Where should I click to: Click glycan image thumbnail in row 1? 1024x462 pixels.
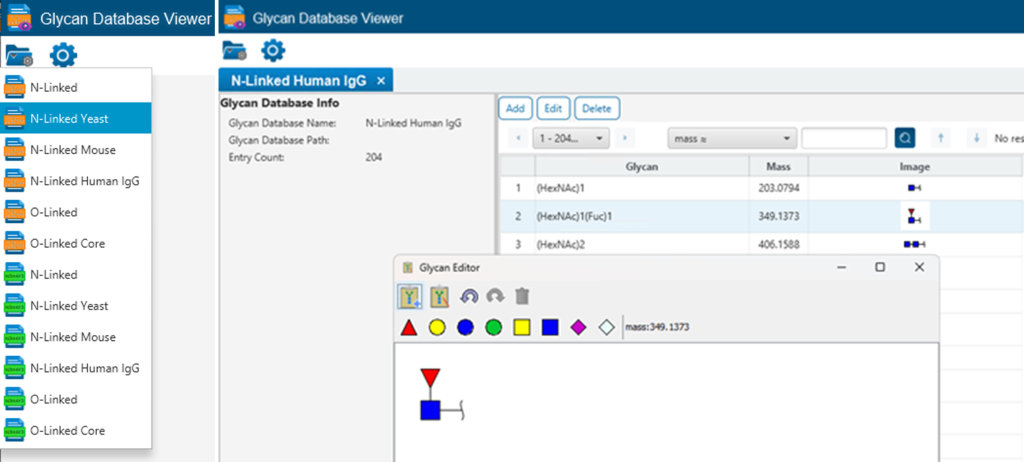914,188
